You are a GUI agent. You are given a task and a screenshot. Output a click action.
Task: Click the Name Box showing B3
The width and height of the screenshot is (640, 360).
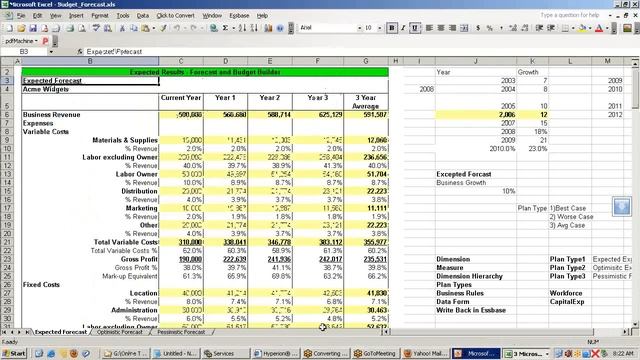(24, 52)
